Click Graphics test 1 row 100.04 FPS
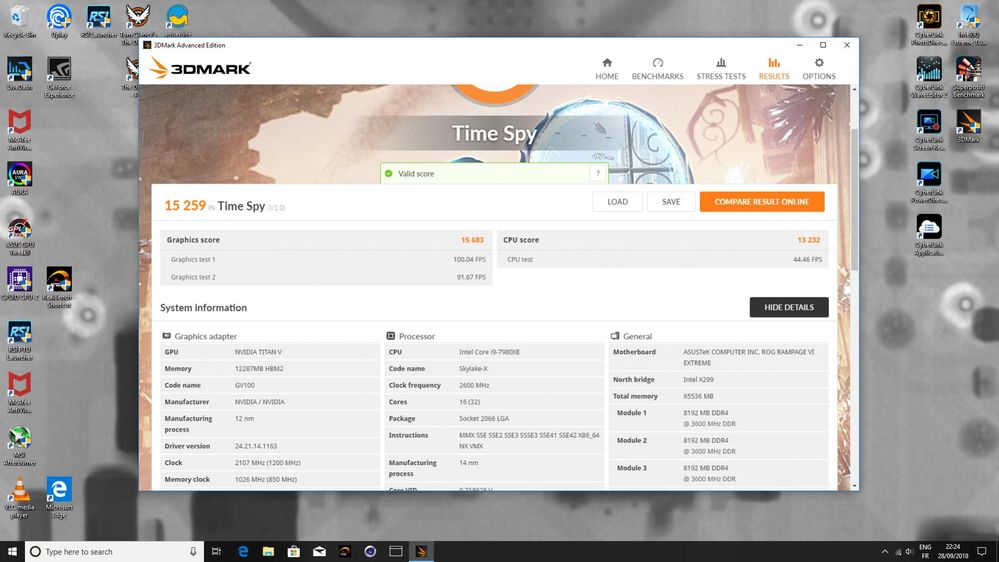The height and width of the screenshot is (562, 999). click(x=326, y=259)
